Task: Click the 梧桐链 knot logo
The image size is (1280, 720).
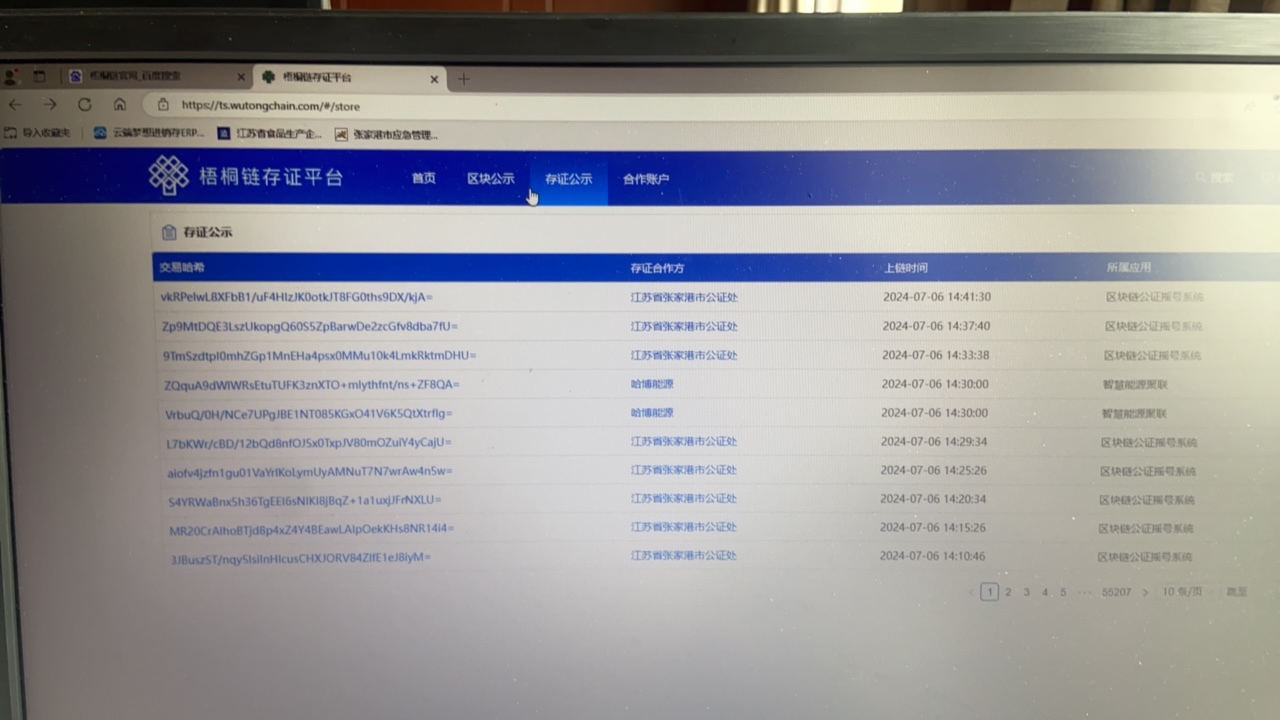Action: coord(169,176)
